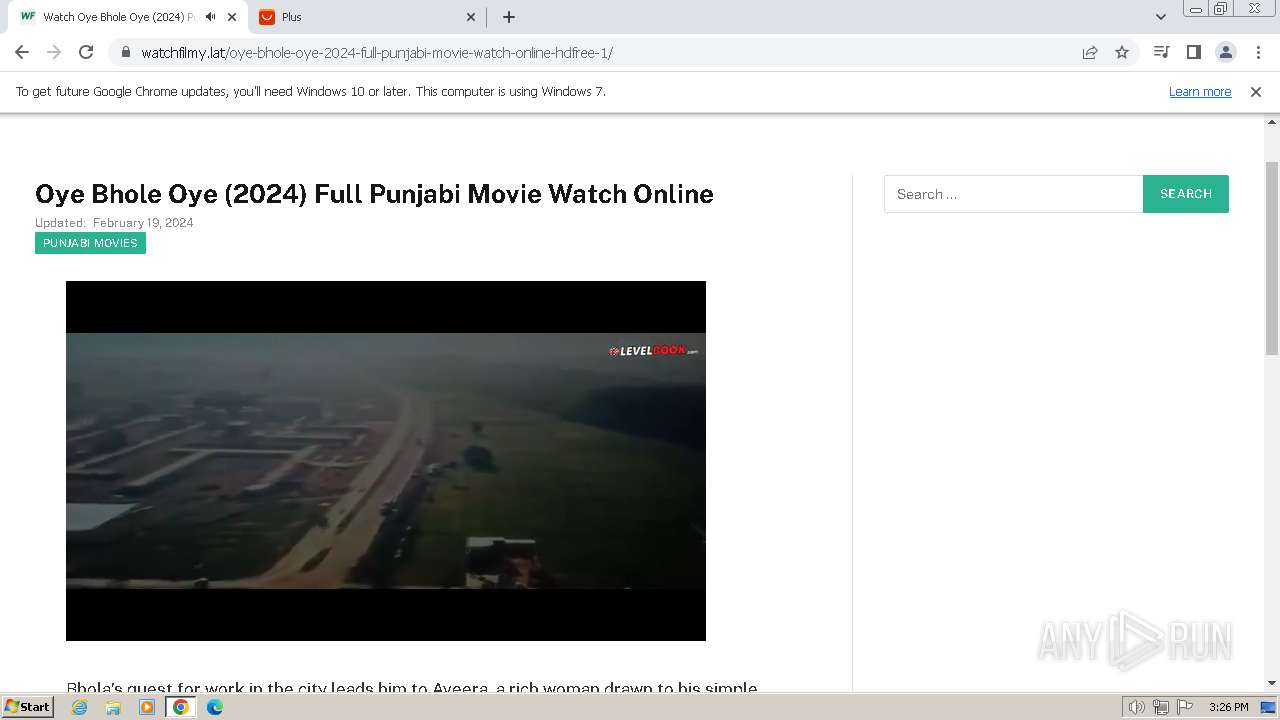
Task: Open Windows Explorer folder icon in taskbar
Action: click(113, 707)
